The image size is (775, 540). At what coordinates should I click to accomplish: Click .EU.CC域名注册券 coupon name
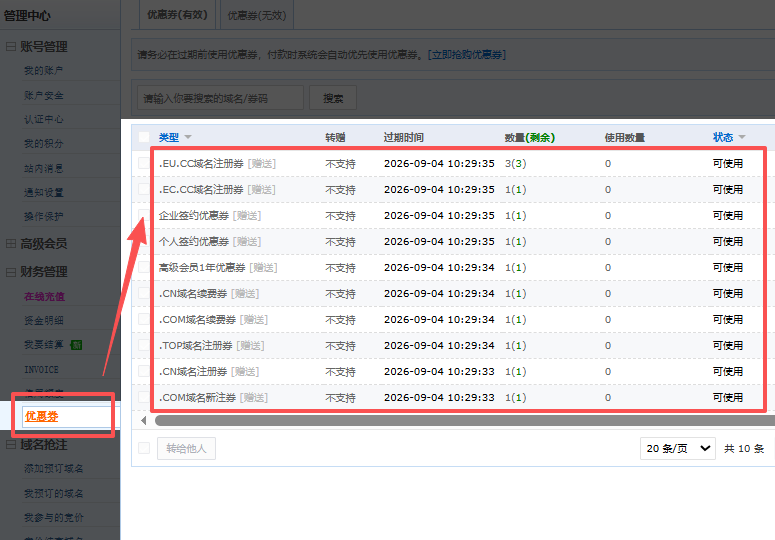click(201, 164)
